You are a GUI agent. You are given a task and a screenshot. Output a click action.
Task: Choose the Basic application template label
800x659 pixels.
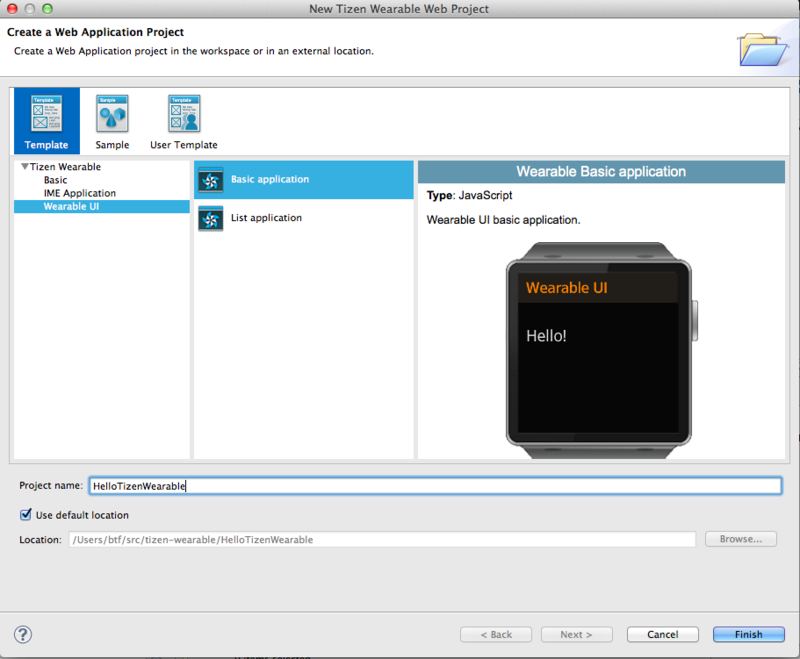click(270, 179)
